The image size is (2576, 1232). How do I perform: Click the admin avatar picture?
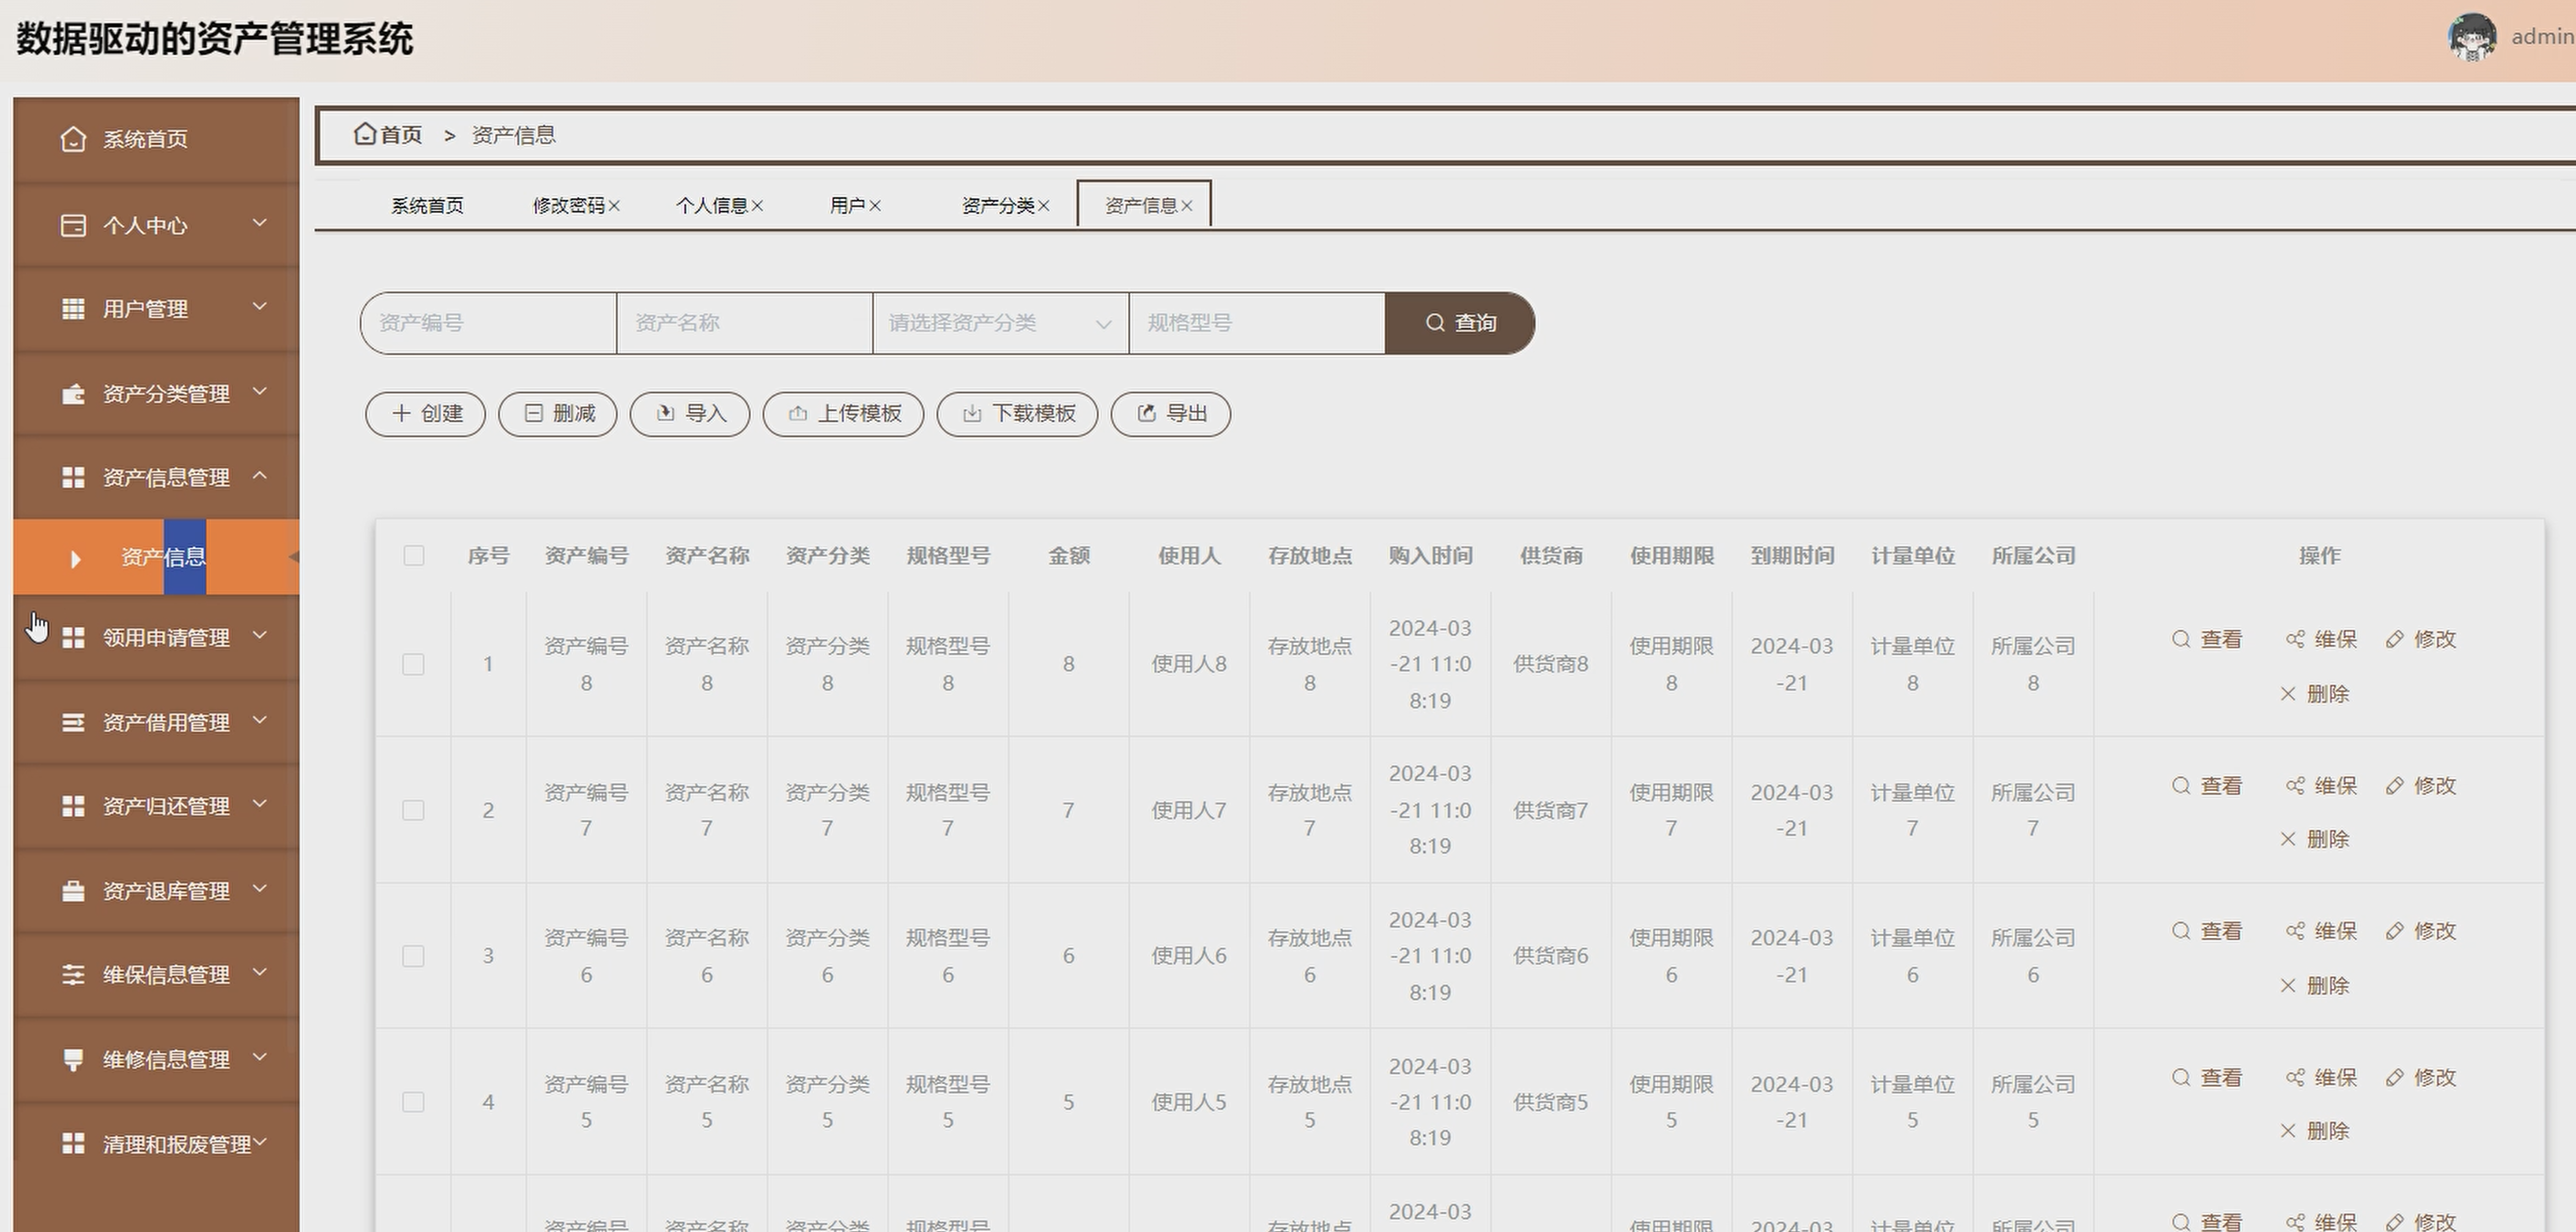point(2472,37)
